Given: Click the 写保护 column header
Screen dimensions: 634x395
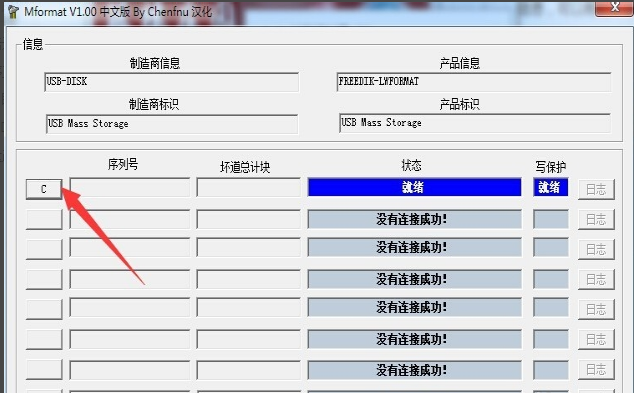Looking at the screenshot, I should point(551,167).
